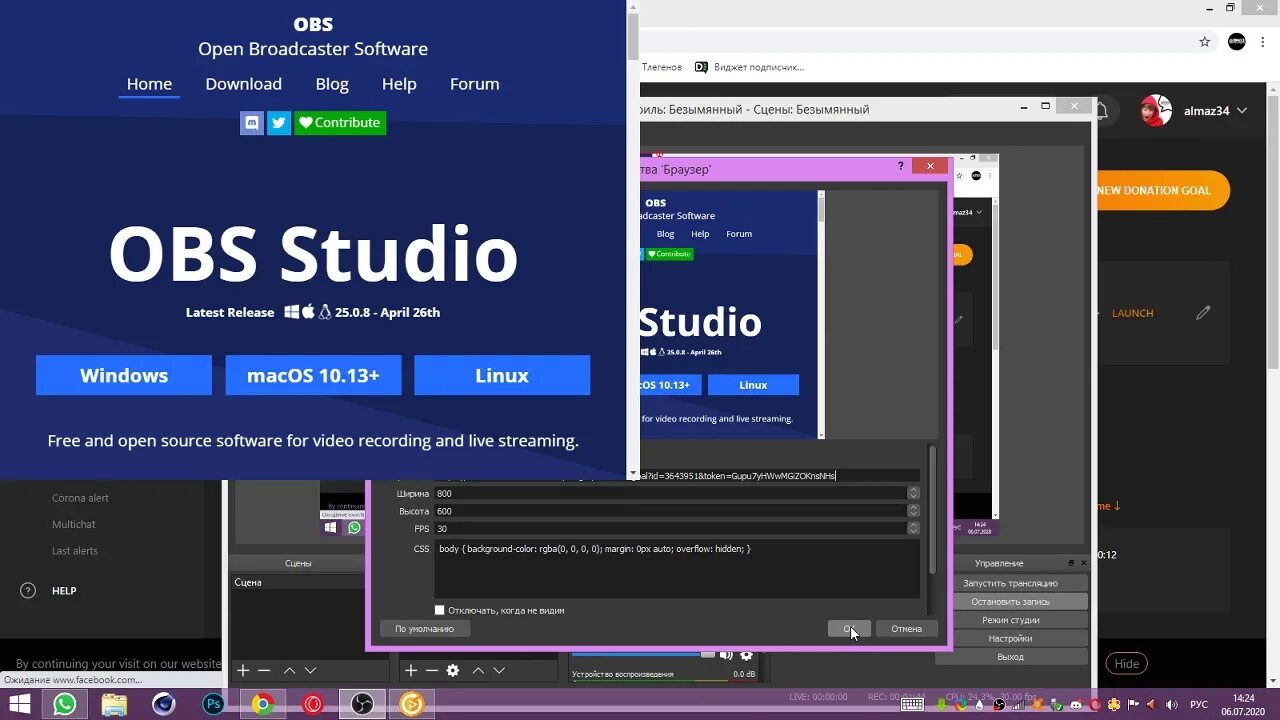This screenshot has width=1280, height=720.
Task: Hide the cookie notice with Hide button
Action: [x=1127, y=663]
